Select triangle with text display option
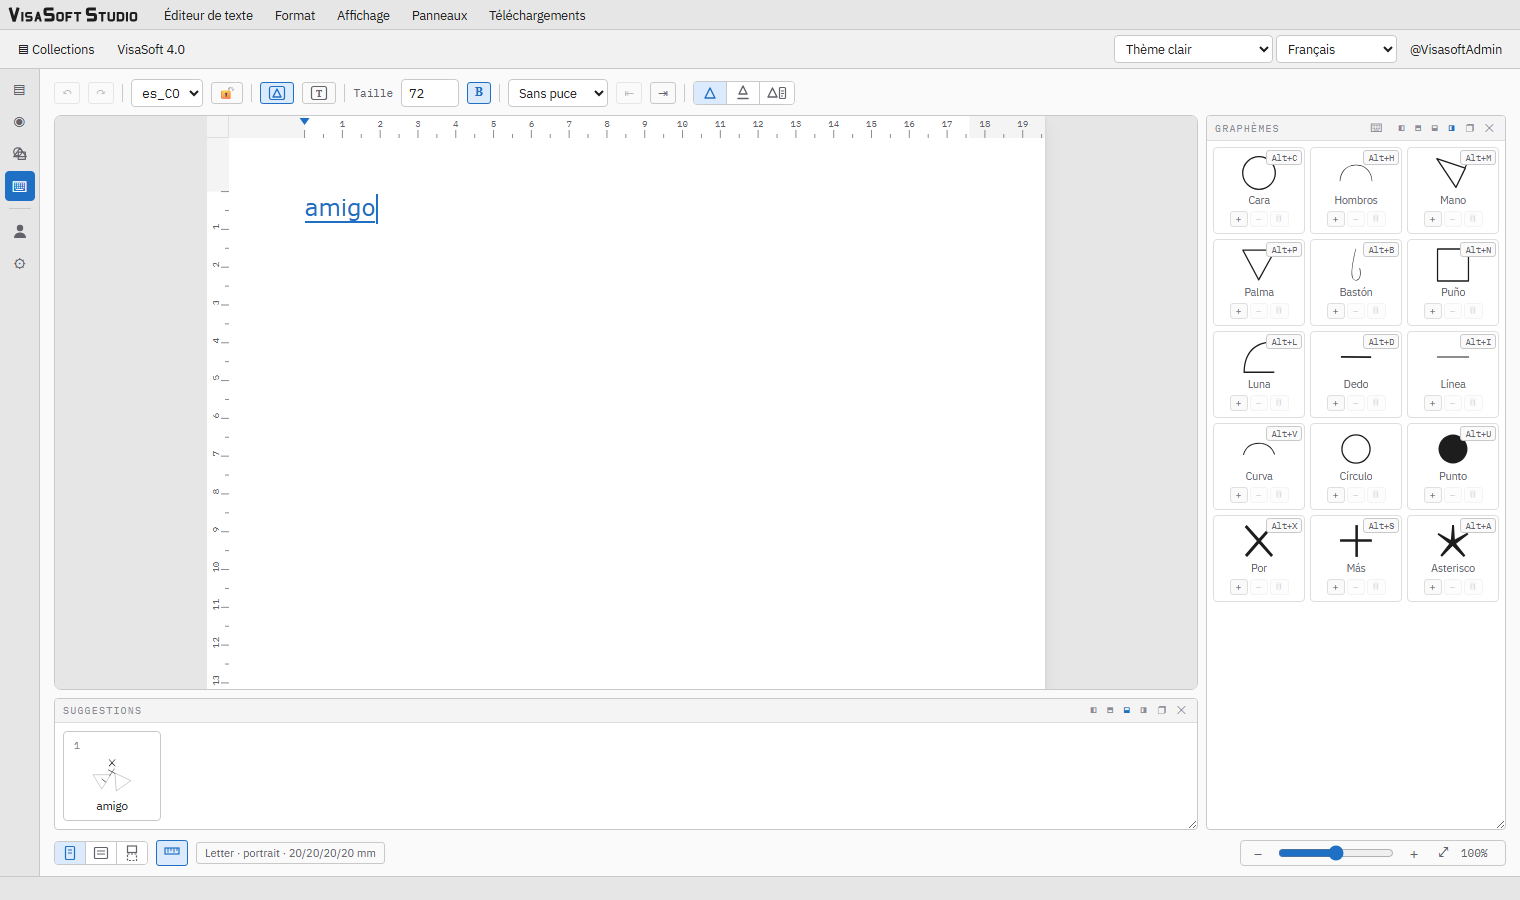Image resolution: width=1520 pixels, height=900 pixels. pos(777,93)
